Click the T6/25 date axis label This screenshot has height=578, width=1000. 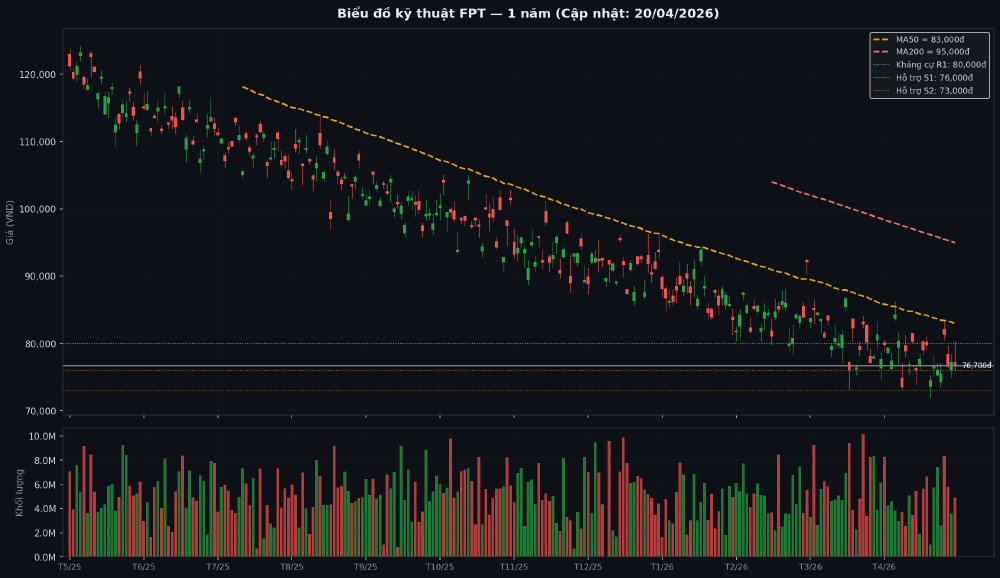click(143, 567)
